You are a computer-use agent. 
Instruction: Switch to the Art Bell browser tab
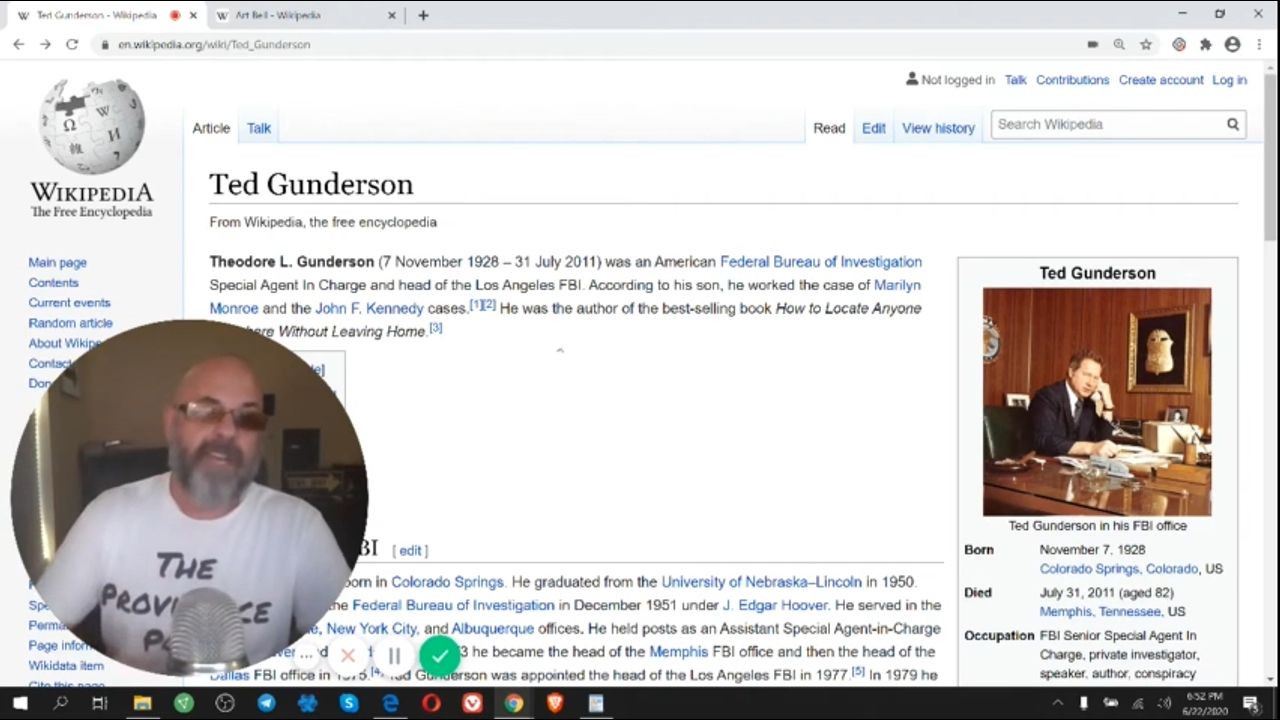point(290,15)
